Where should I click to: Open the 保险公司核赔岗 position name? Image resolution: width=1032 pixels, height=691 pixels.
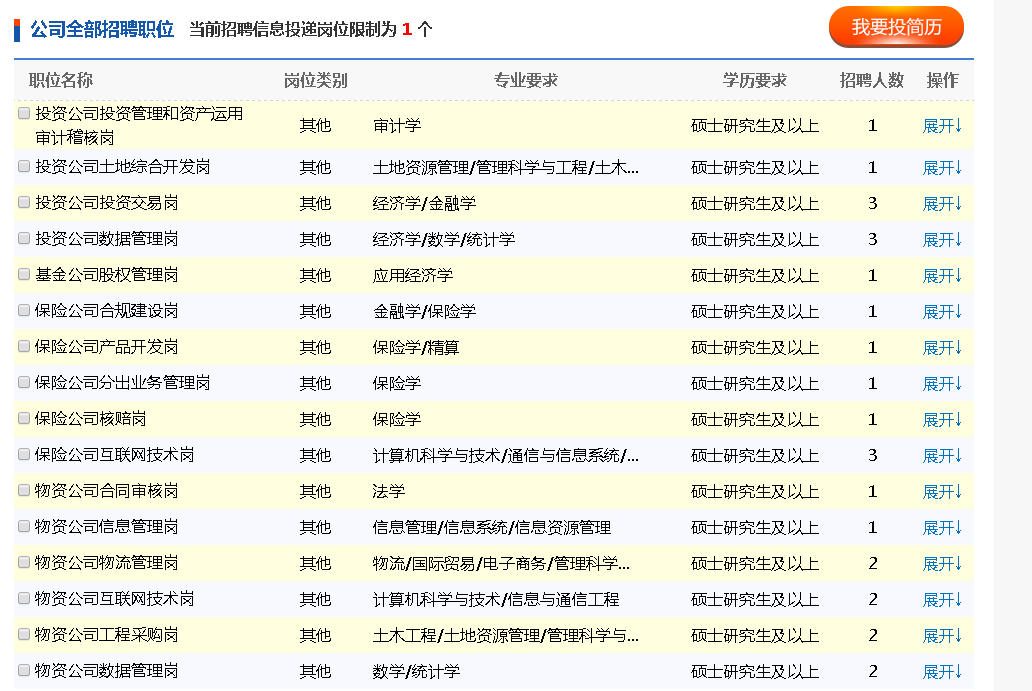pos(90,419)
